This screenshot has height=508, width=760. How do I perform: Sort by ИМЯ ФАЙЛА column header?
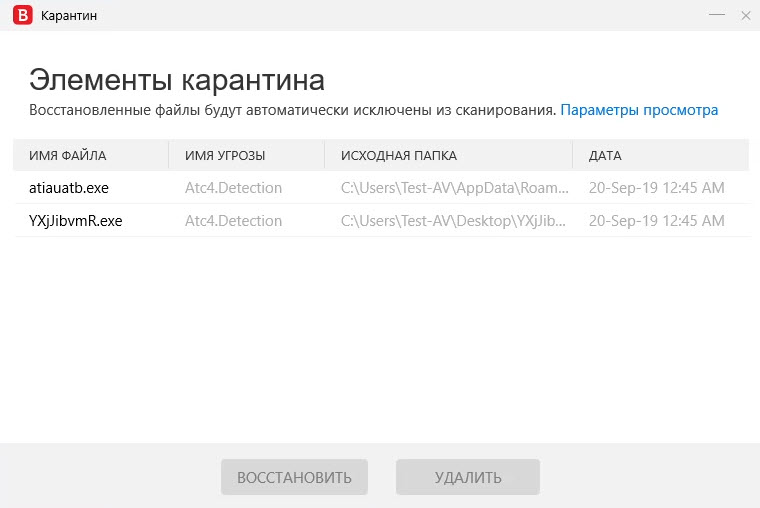coord(68,156)
